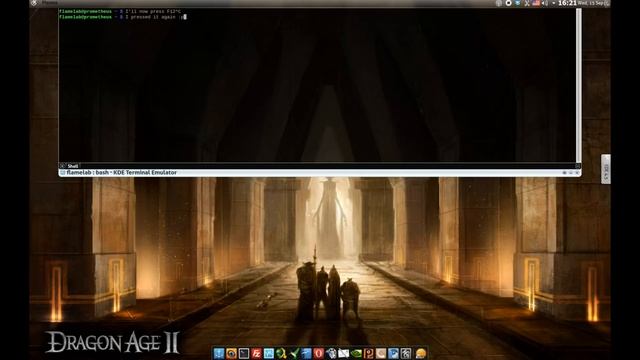Launch the beige swirl icon in the dock

[x=381, y=353]
